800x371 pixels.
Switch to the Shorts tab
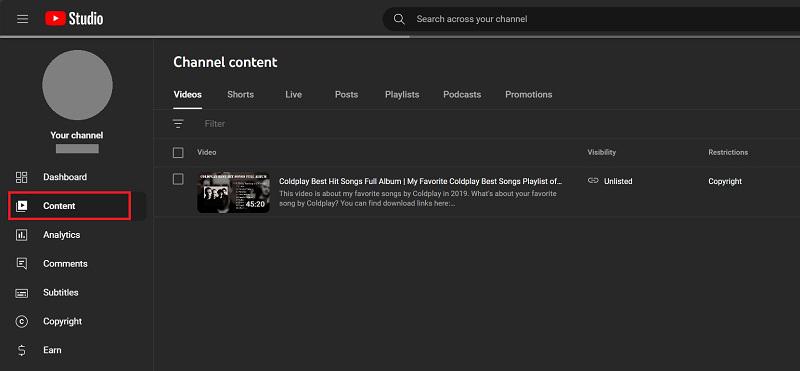240,95
